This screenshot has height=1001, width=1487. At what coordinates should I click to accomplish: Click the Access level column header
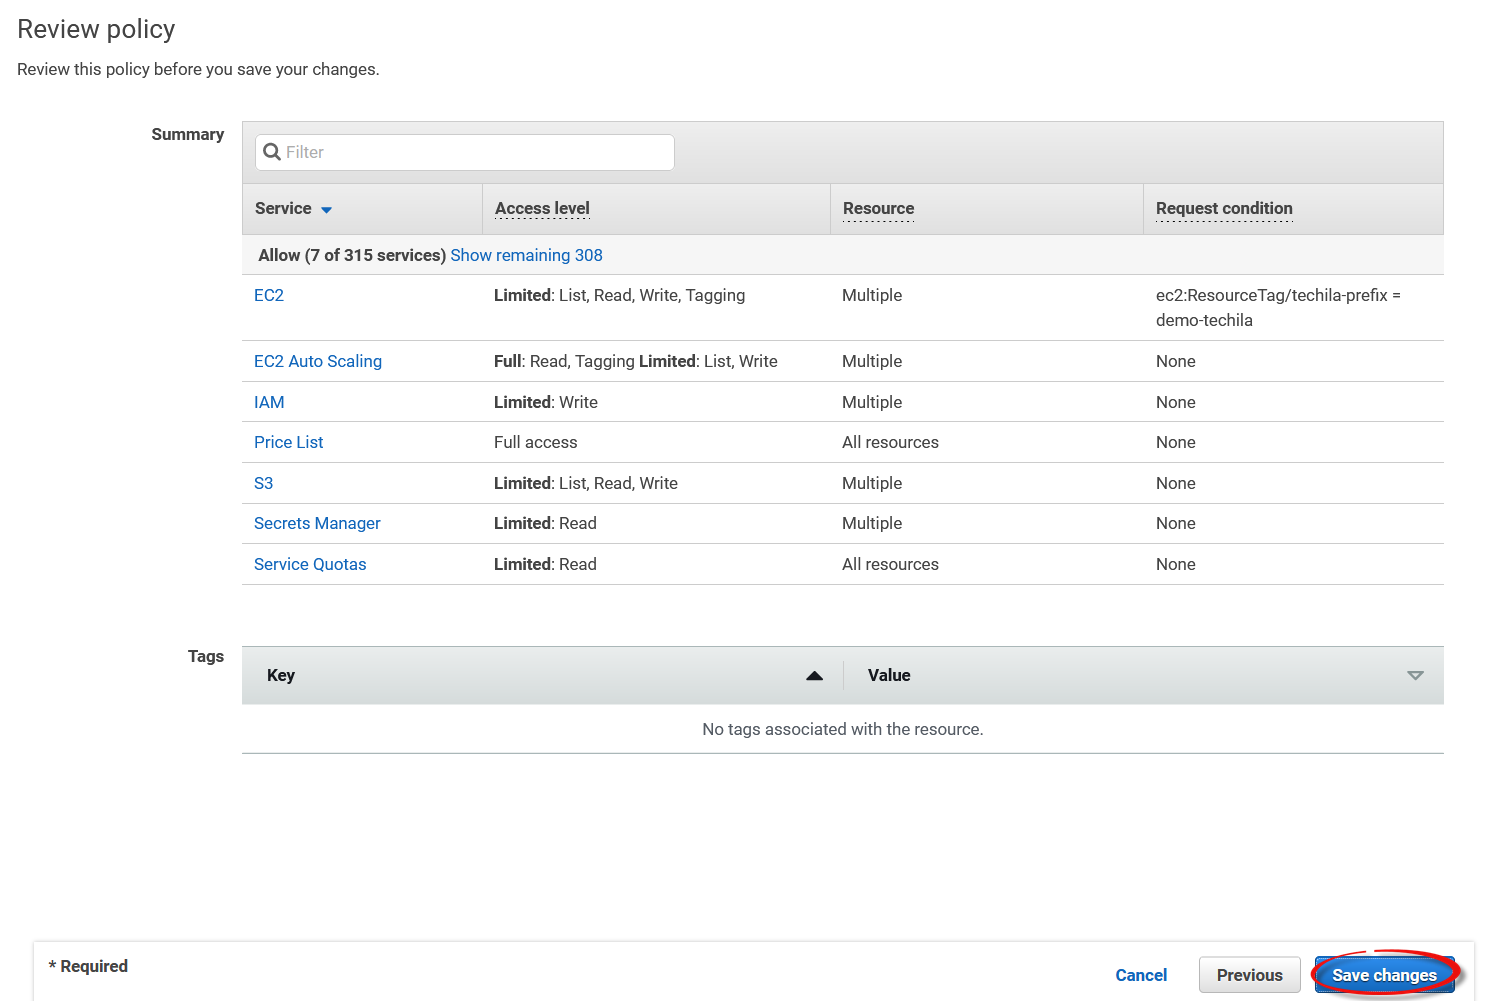point(542,208)
